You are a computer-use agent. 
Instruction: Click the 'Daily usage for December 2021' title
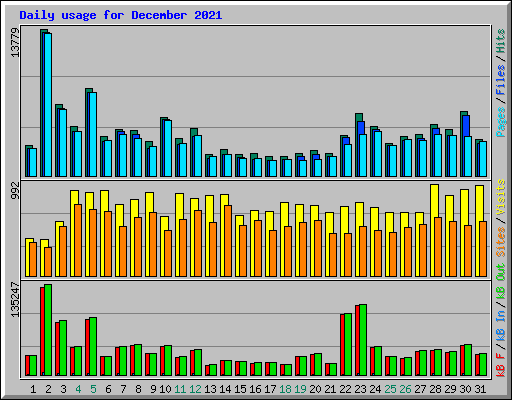point(121,15)
